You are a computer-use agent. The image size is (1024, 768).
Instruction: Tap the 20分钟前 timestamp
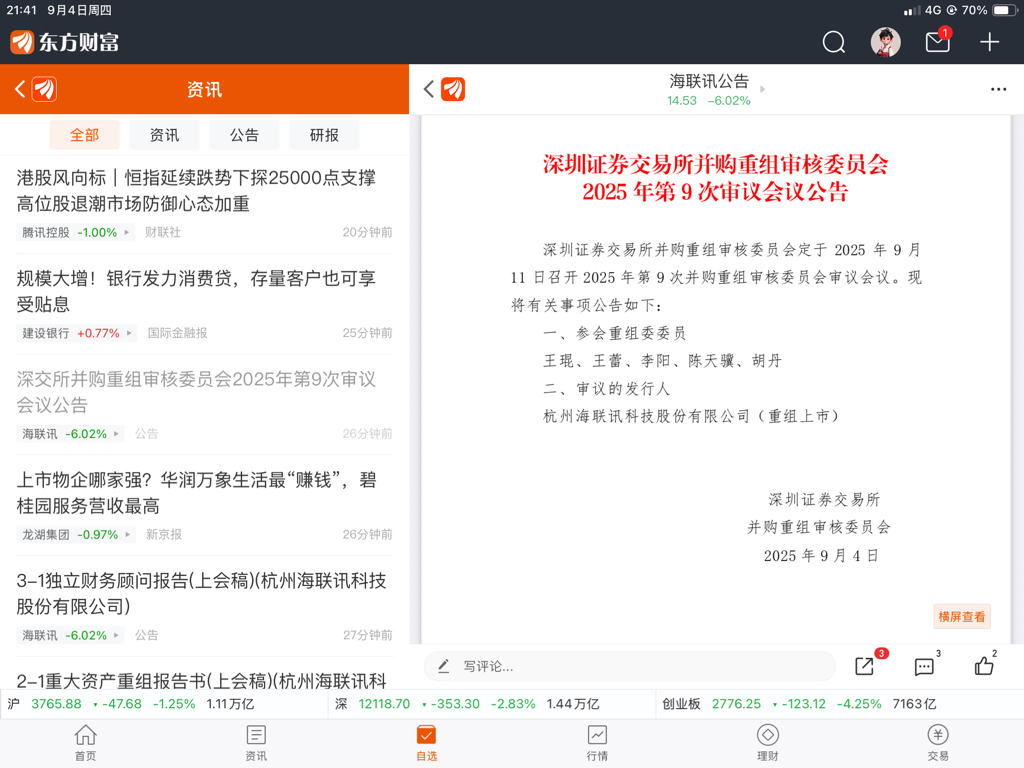click(367, 232)
